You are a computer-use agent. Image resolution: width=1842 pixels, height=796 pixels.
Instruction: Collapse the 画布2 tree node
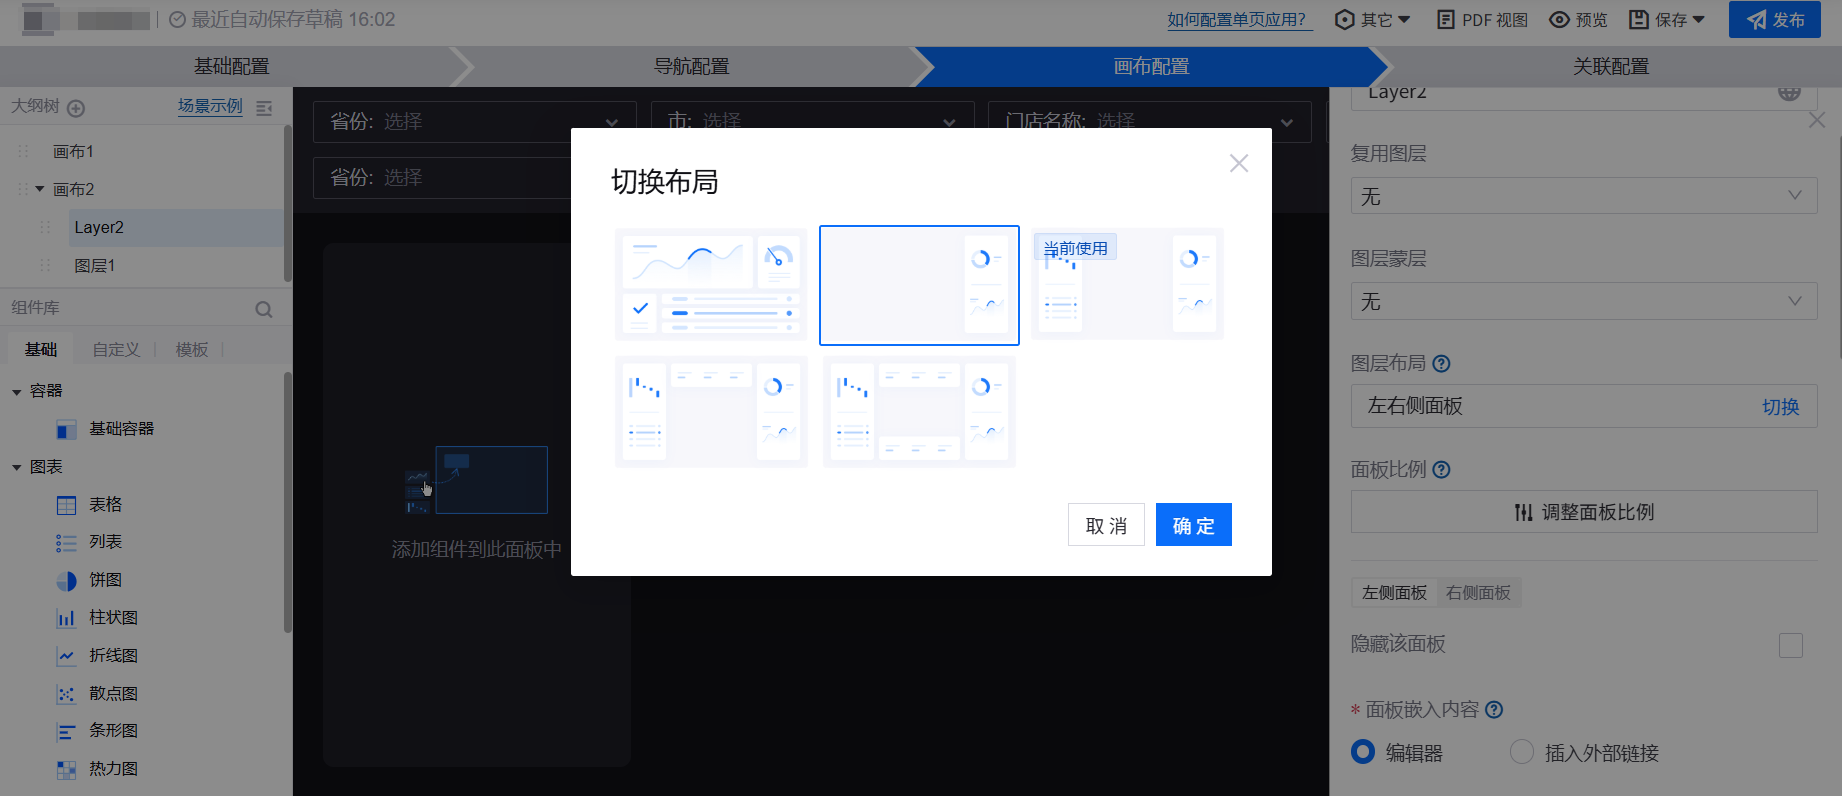click(40, 189)
